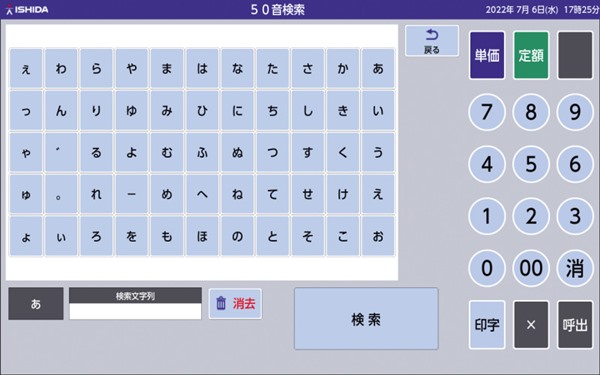Tap the × multiply key

[x=531, y=325]
